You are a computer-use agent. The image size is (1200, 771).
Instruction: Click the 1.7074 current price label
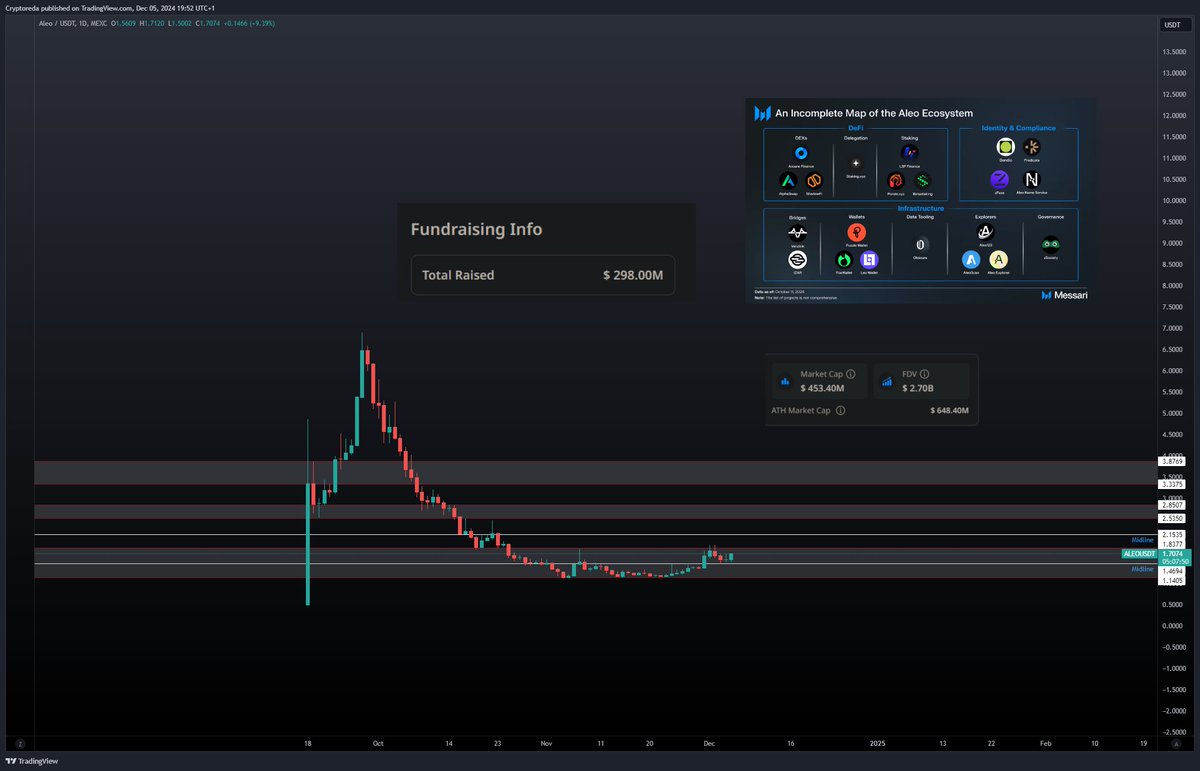coord(1172,553)
